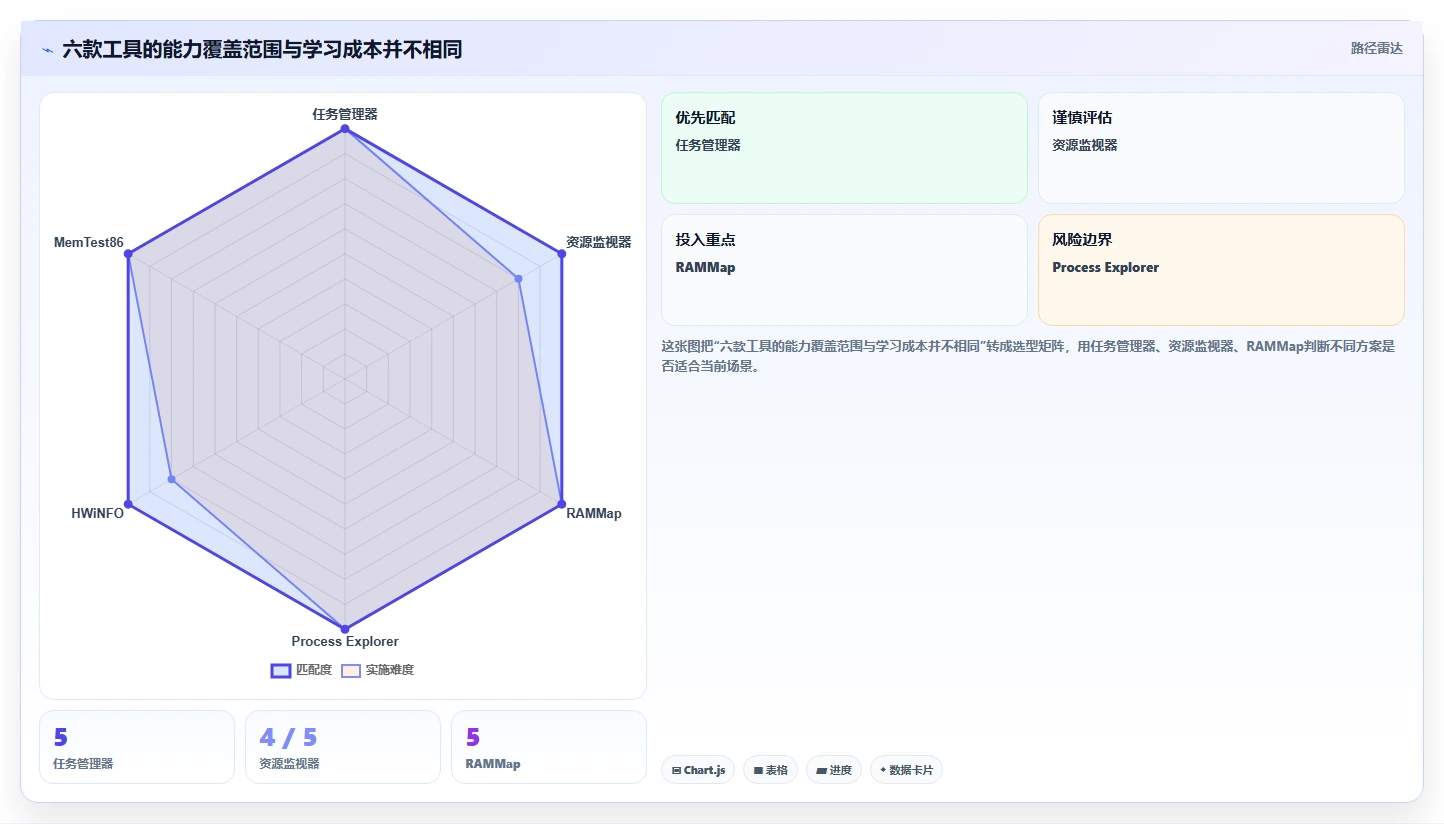
Task: Click the 任务管理器 label in the bottom stat card
Action: pos(83,764)
